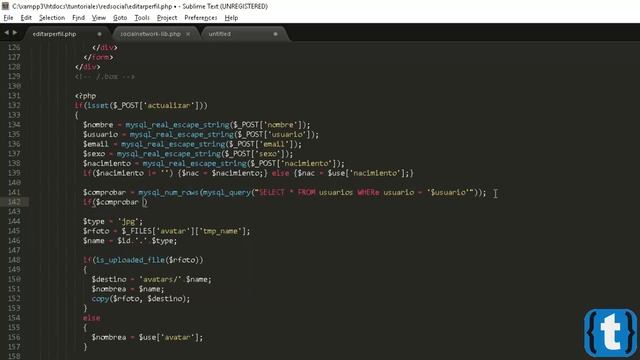
Task: Open the Edit menu
Action: coord(26,18)
